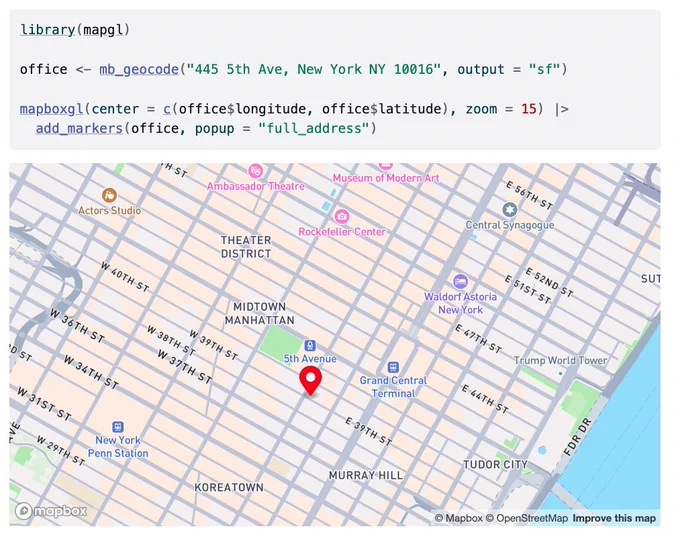Open the mapboxgl function link
This screenshot has width=680, height=537.
(52, 109)
